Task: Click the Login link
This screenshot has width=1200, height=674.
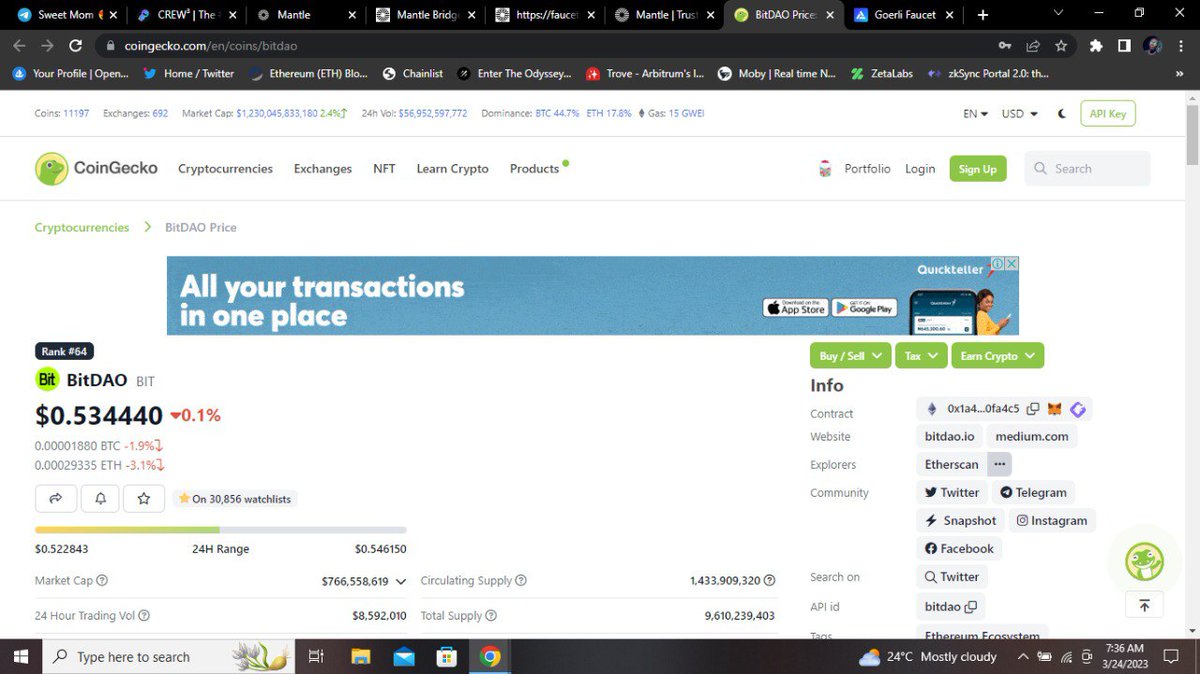Action: click(920, 169)
